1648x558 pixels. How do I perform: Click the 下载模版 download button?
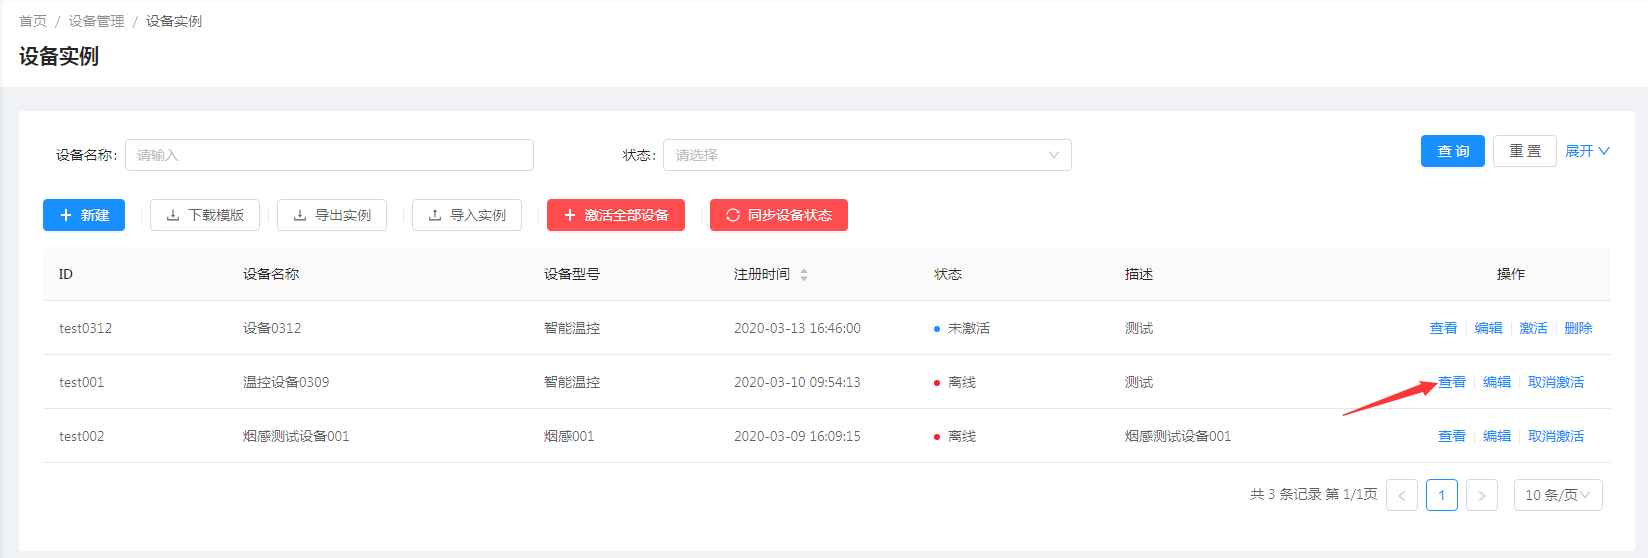(x=205, y=215)
